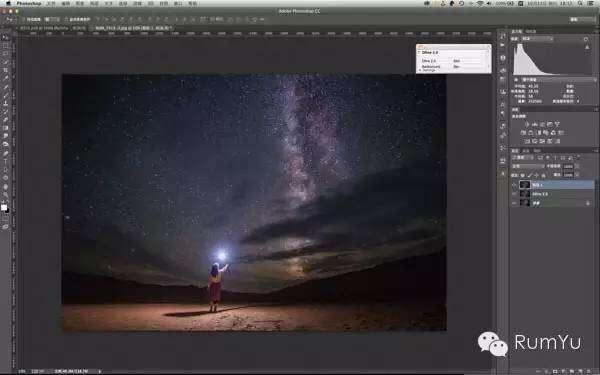
Task: Toggle the background layer eye icon
Action: (514, 203)
